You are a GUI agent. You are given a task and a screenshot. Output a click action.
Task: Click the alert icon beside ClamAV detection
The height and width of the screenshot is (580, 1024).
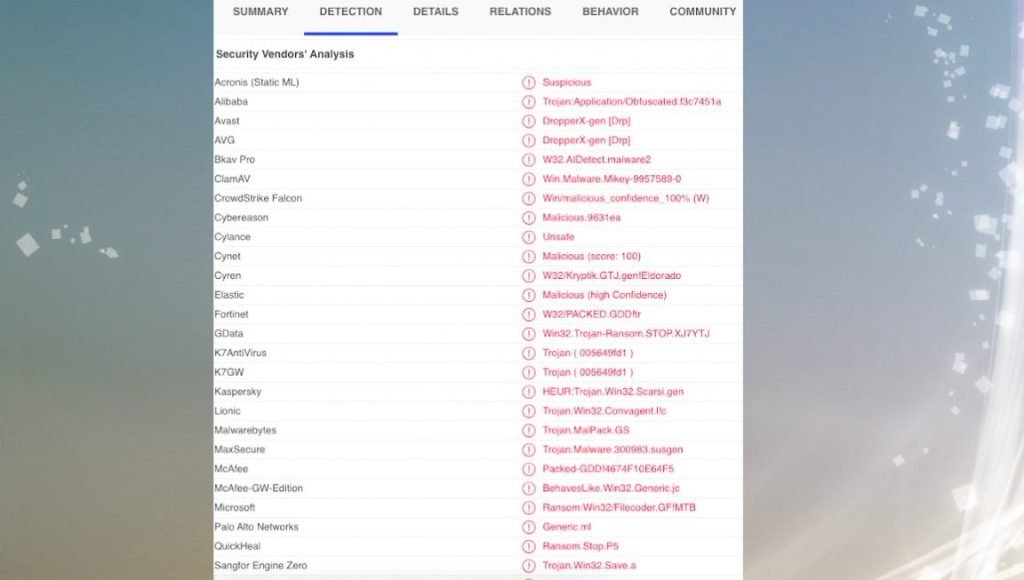(528, 179)
